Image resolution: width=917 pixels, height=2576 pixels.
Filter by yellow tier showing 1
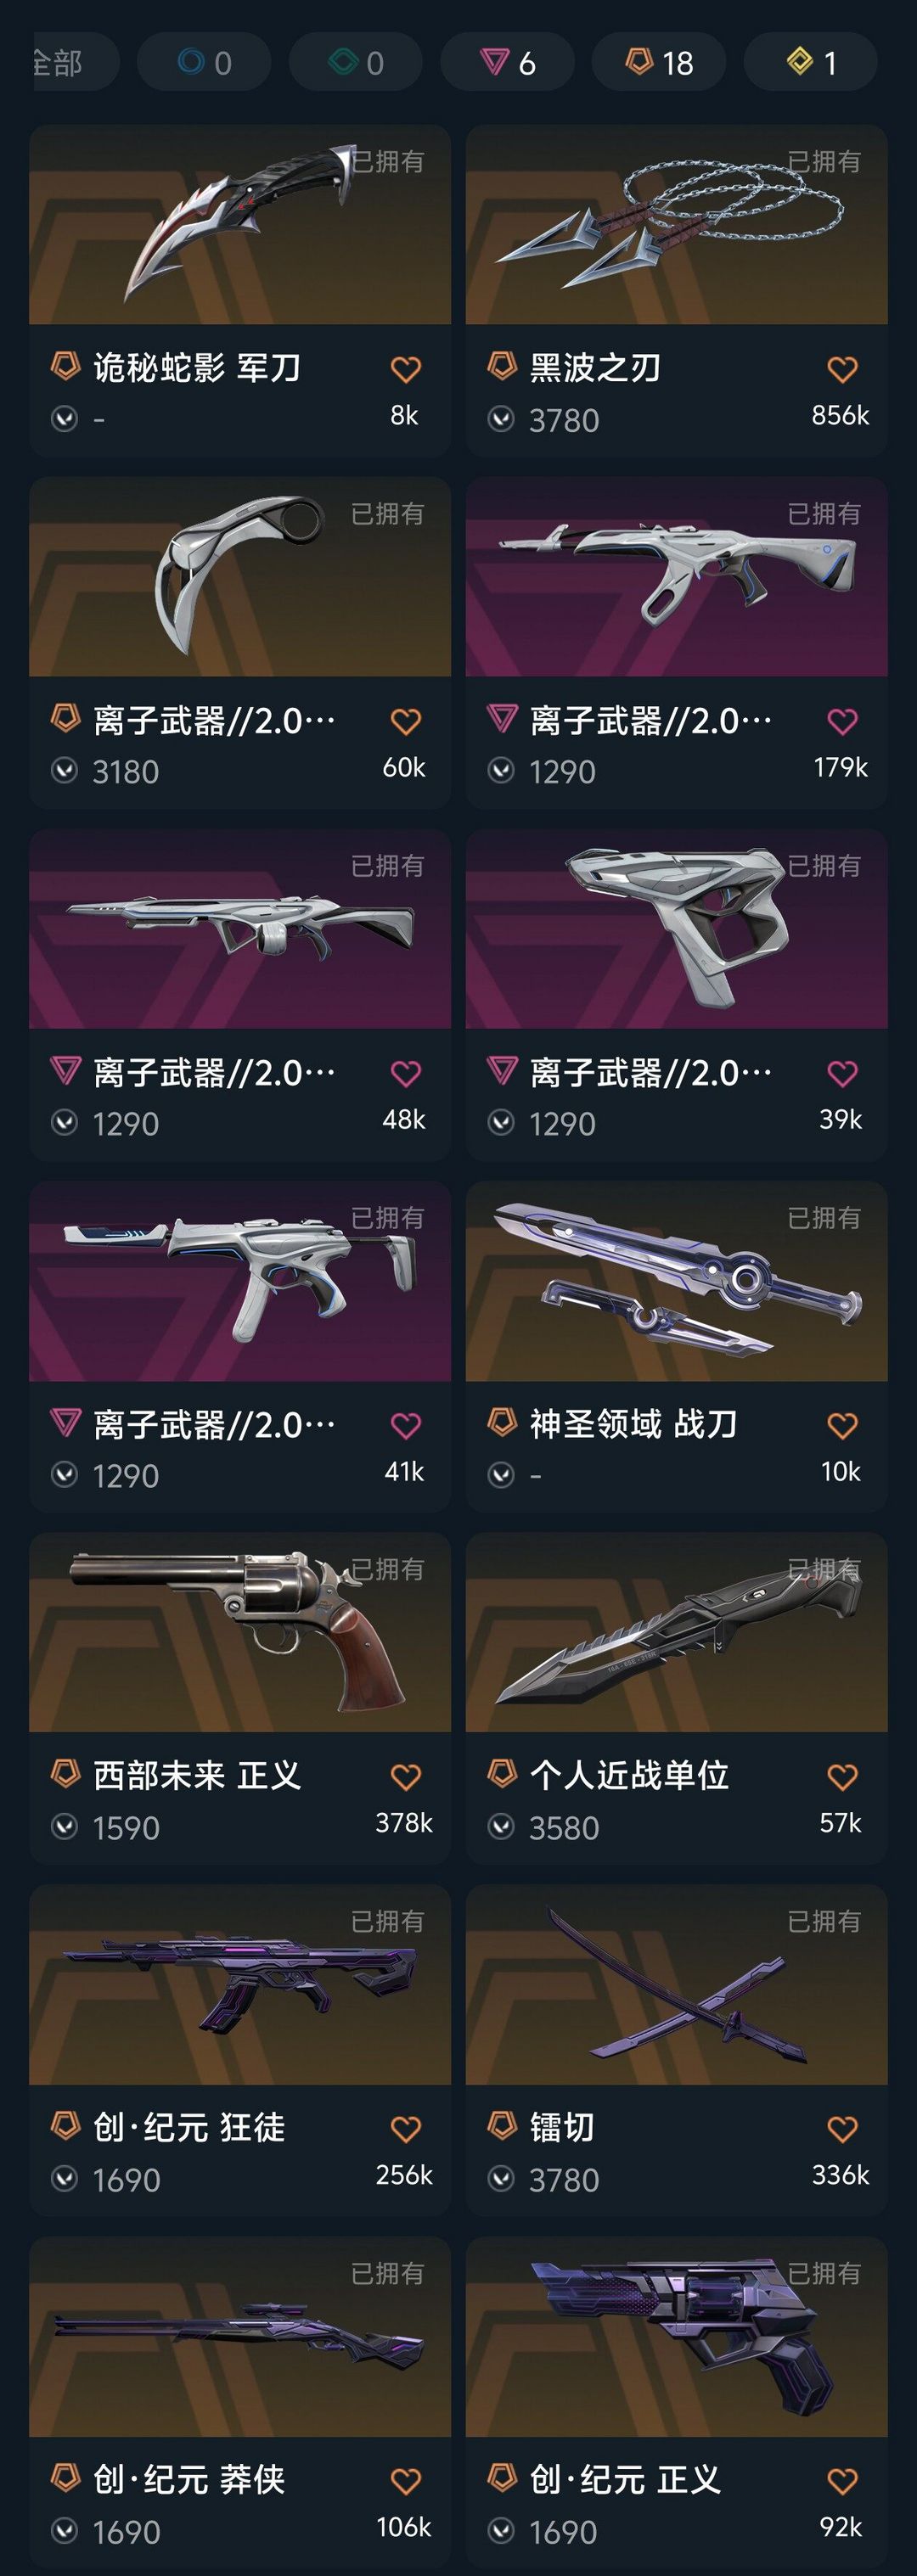pos(811,63)
